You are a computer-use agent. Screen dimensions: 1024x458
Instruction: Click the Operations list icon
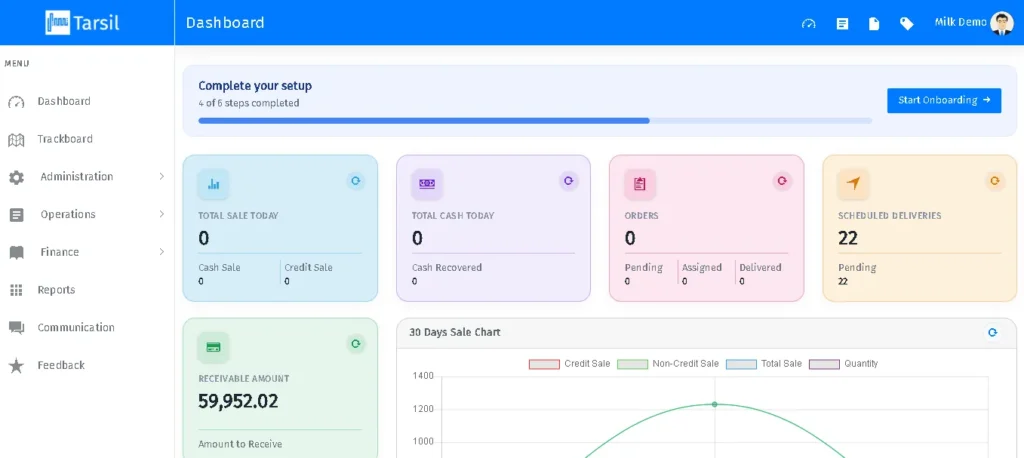(16, 215)
